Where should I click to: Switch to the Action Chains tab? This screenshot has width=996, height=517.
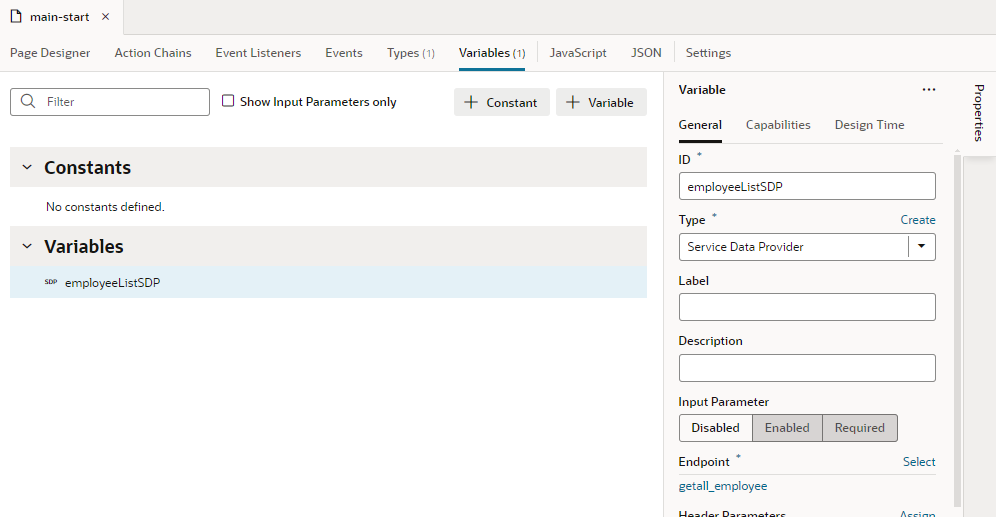pos(152,53)
